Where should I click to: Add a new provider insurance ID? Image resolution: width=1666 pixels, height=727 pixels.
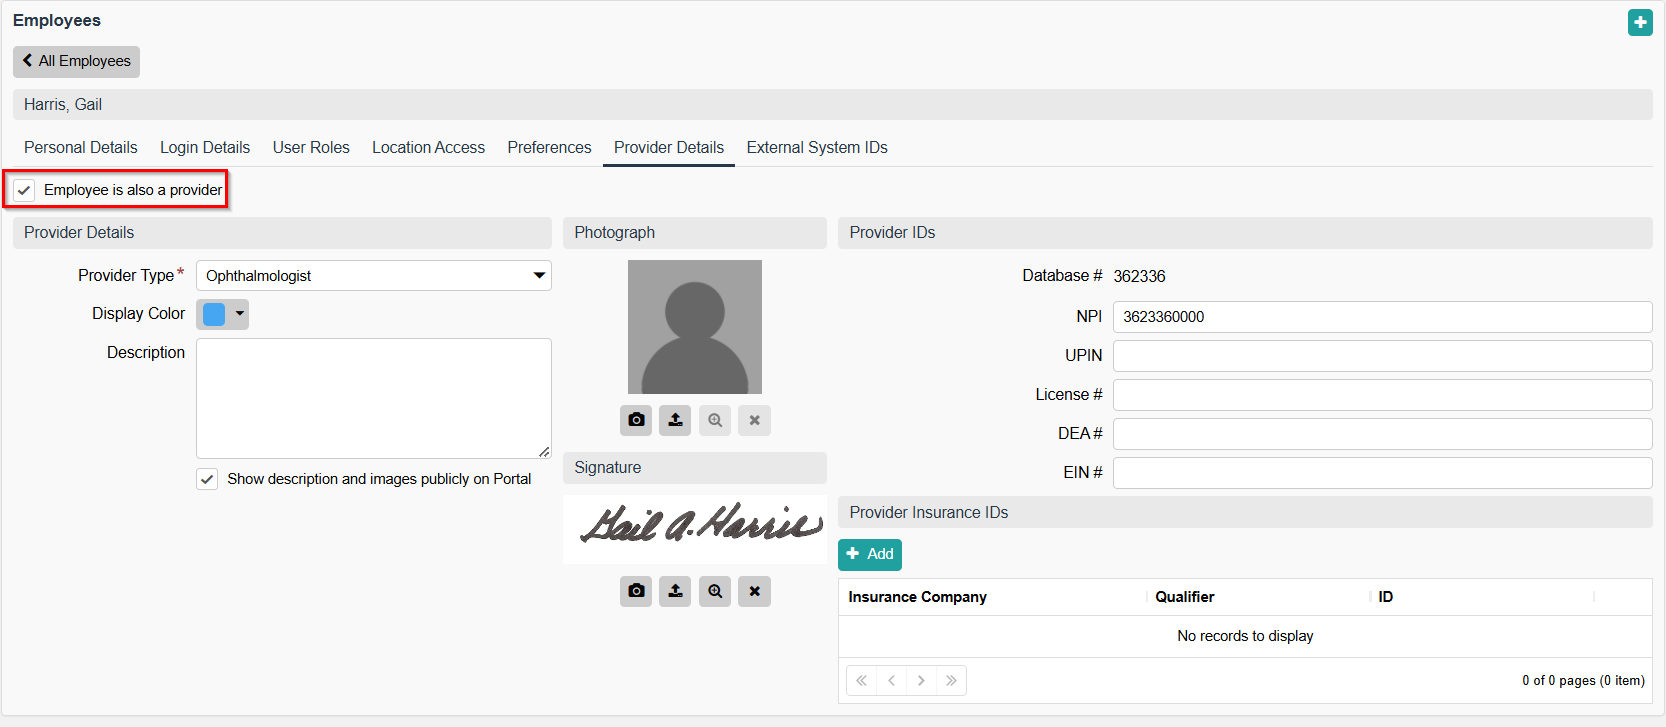pyautogui.click(x=869, y=554)
